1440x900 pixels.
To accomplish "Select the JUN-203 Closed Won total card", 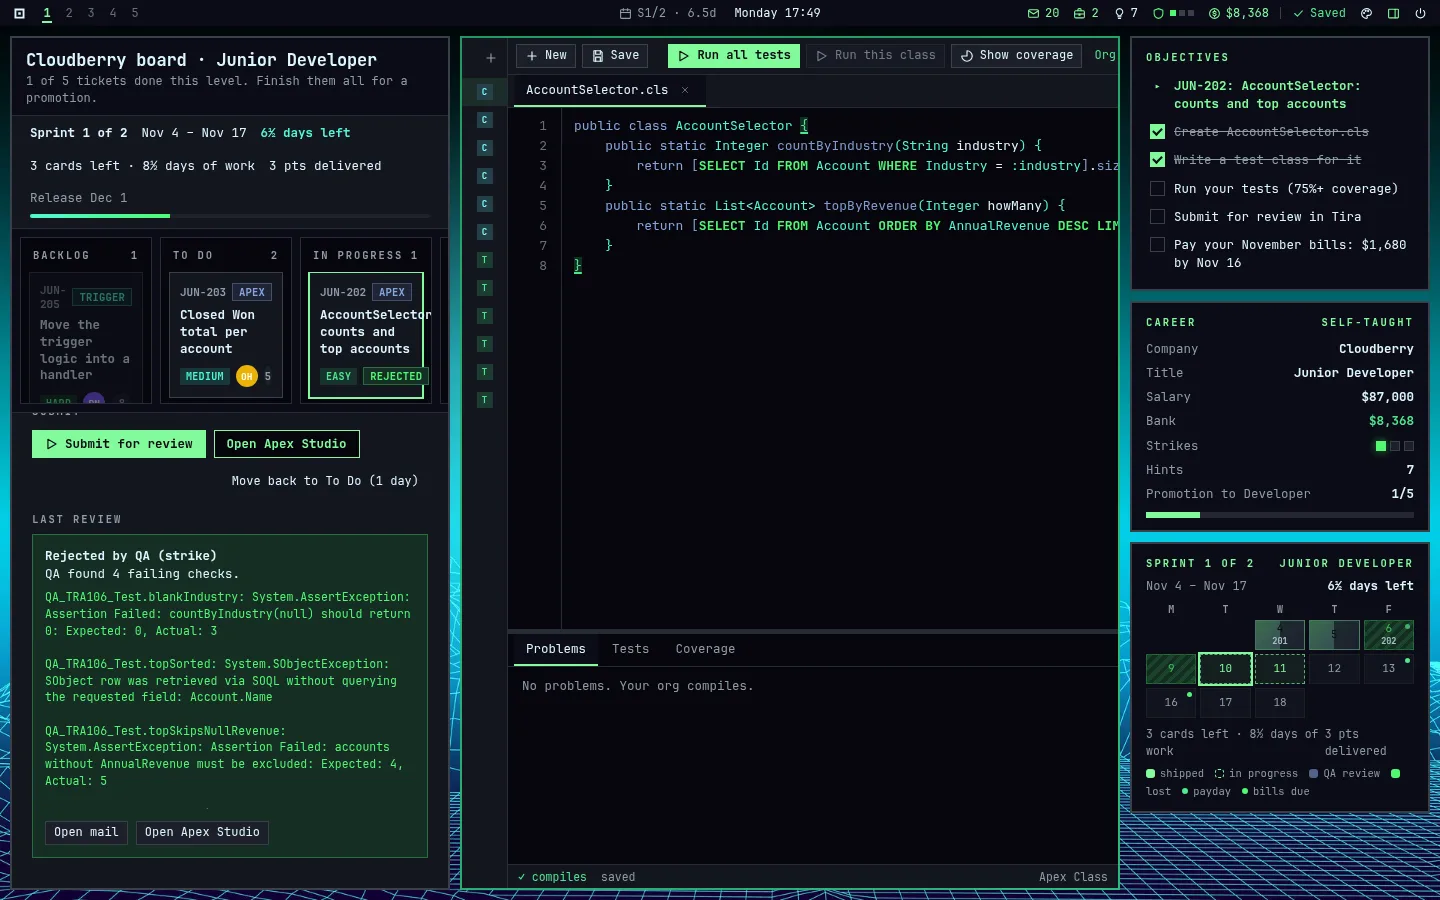I will point(226,335).
